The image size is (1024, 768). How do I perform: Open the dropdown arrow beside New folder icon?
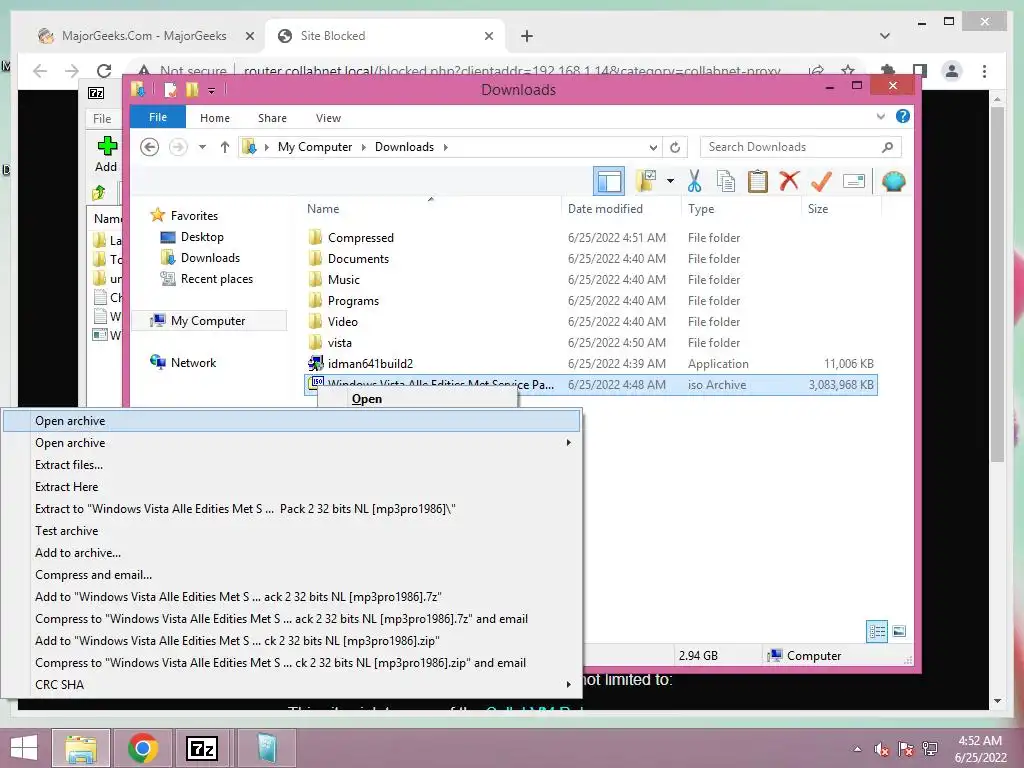click(670, 181)
